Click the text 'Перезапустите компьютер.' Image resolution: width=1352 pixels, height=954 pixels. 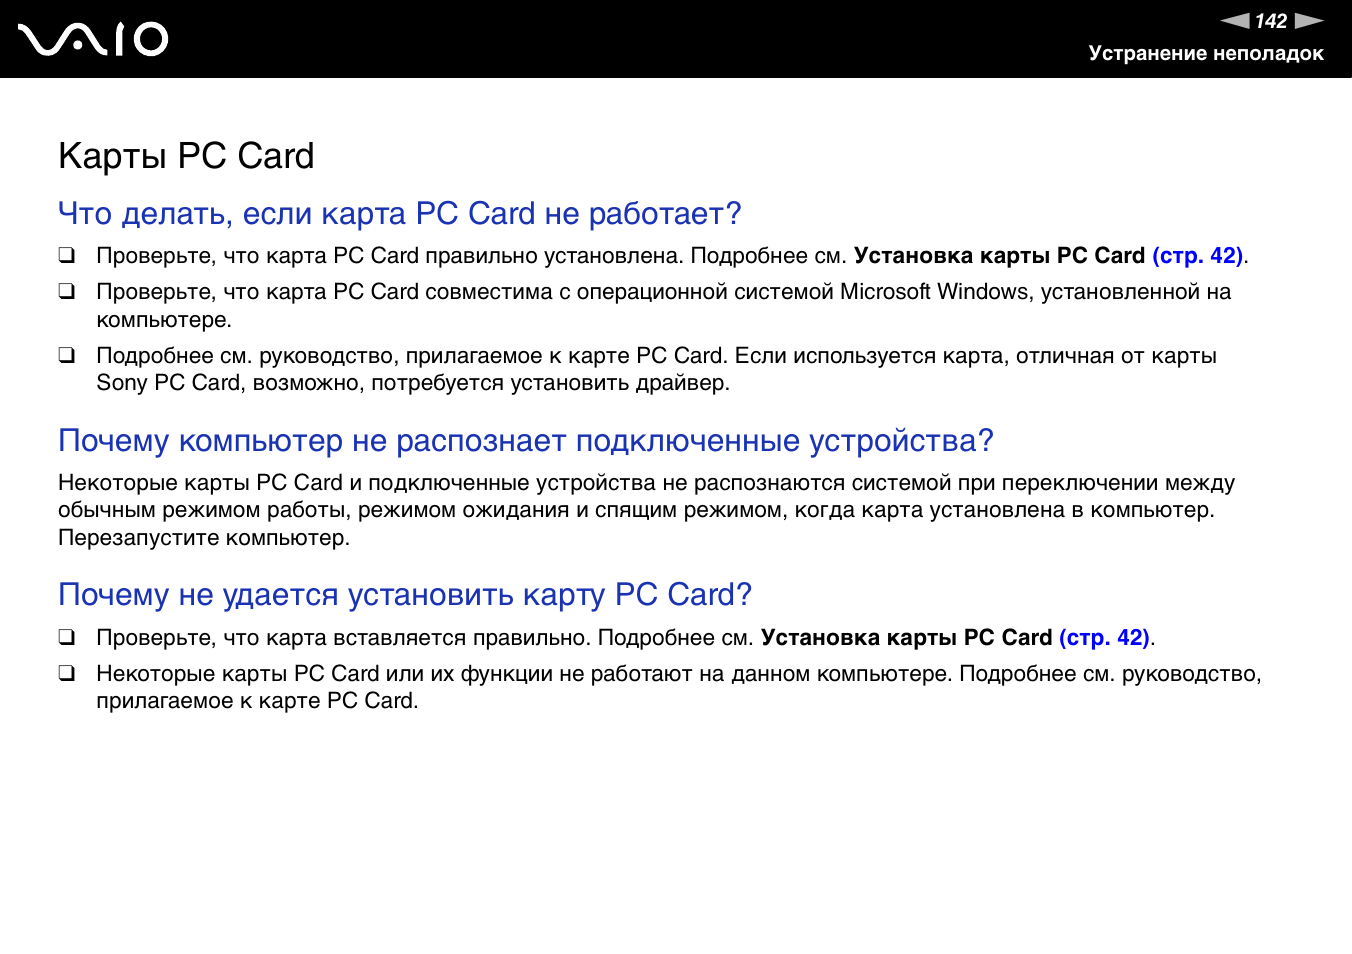[x=204, y=538]
